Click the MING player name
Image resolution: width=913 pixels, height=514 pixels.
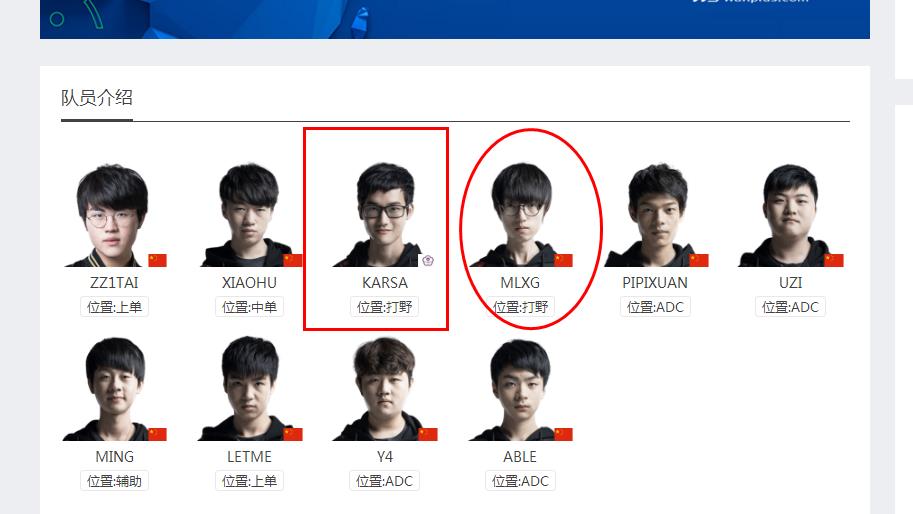click(x=114, y=457)
